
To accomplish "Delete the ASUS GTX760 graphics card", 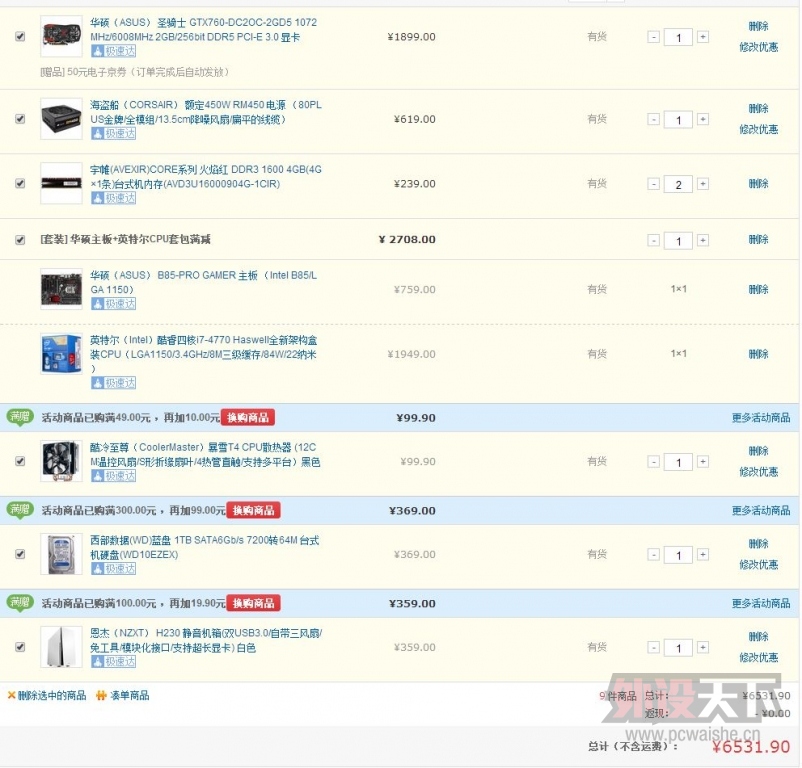I will pos(758,26).
